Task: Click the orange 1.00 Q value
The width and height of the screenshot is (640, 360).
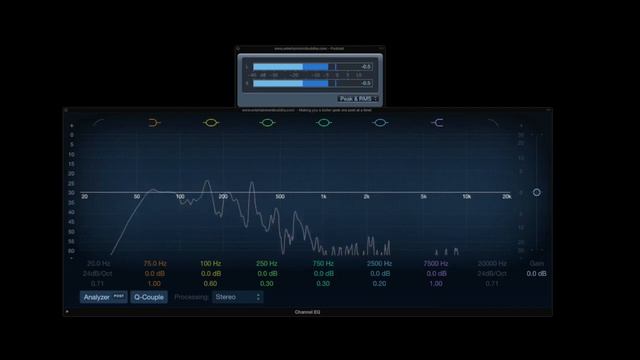Action: [154, 283]
